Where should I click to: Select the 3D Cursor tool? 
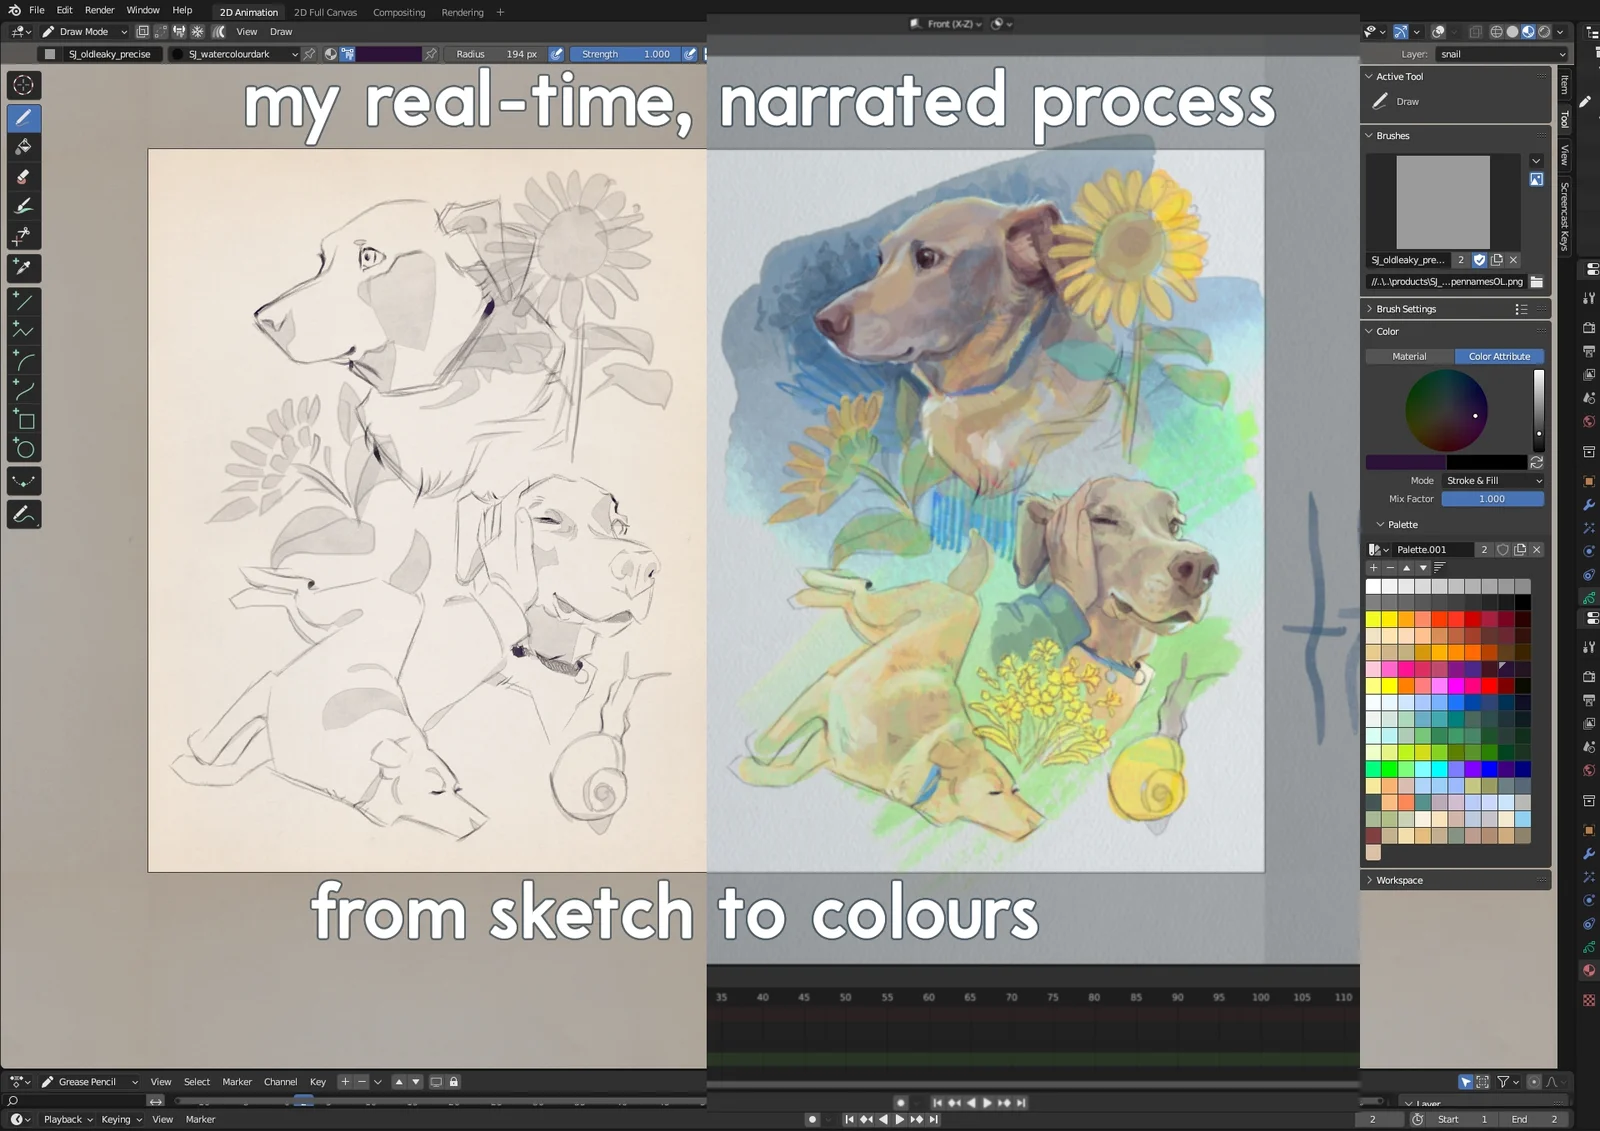pyautogui.click(x=23, y=86)
